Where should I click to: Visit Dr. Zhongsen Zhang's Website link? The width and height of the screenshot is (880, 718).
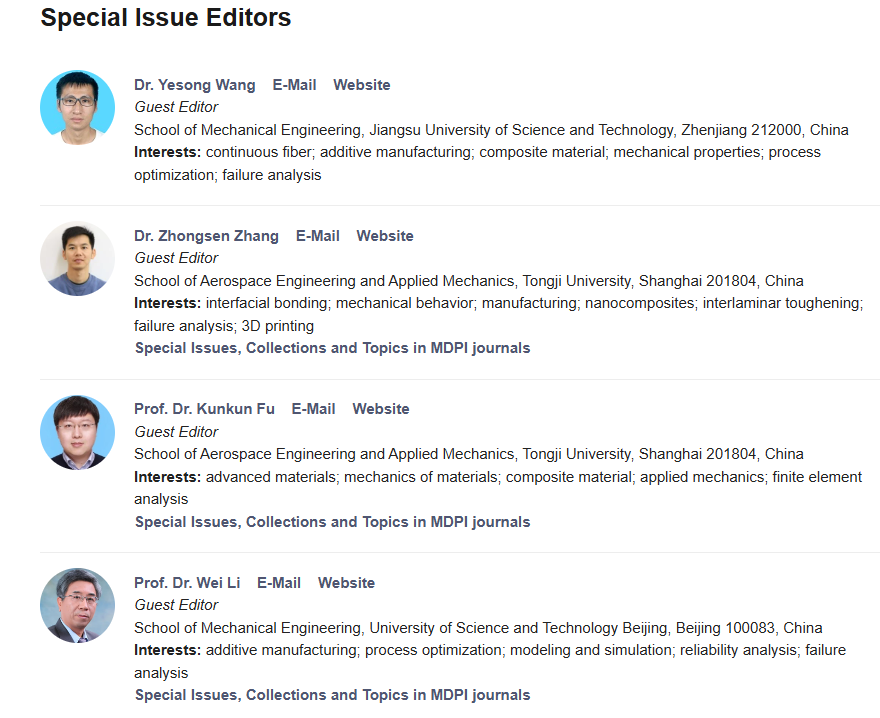coord(385,236)
